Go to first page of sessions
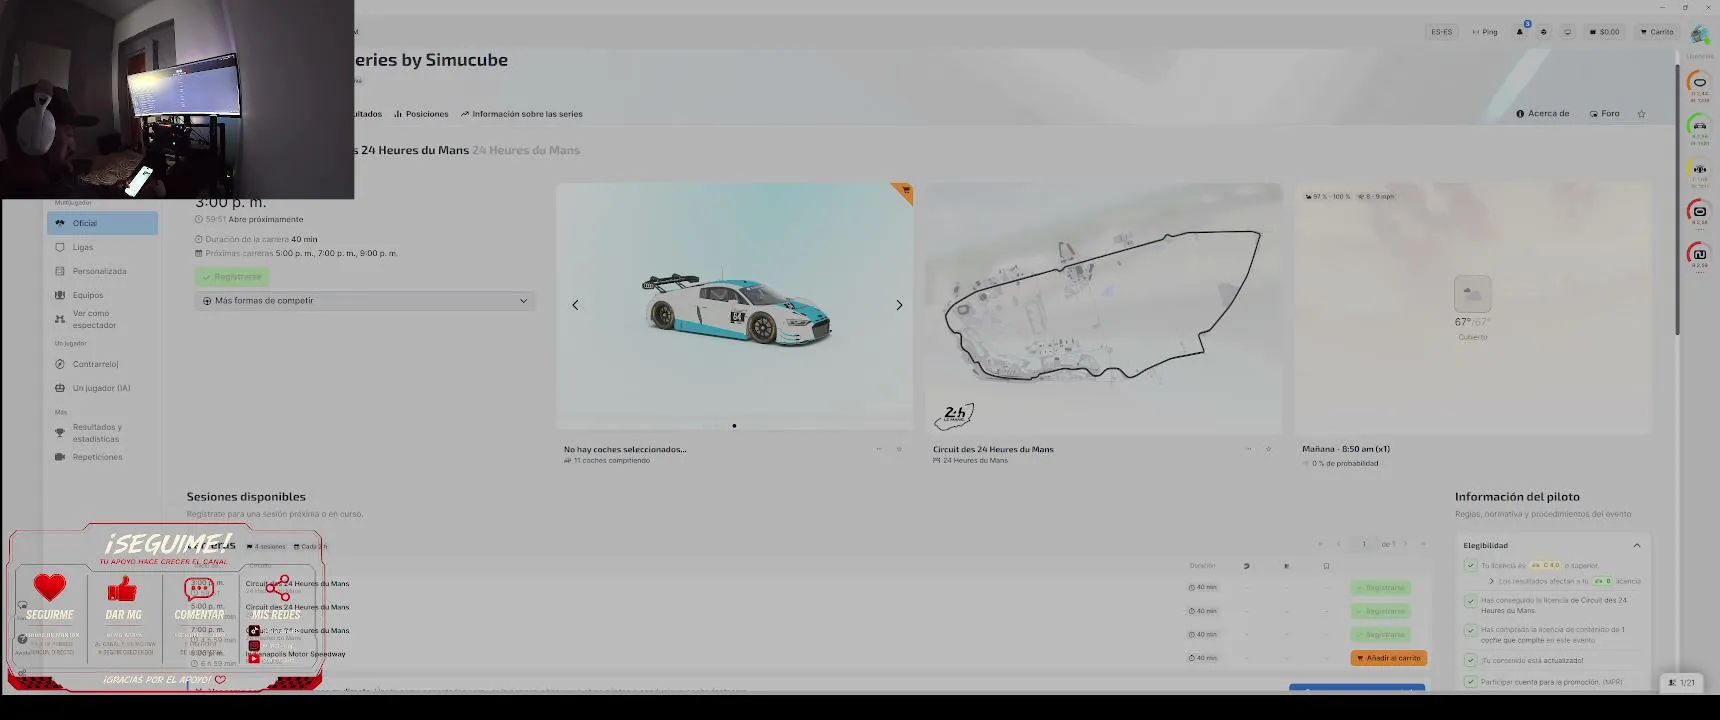 coord(1320,544)
